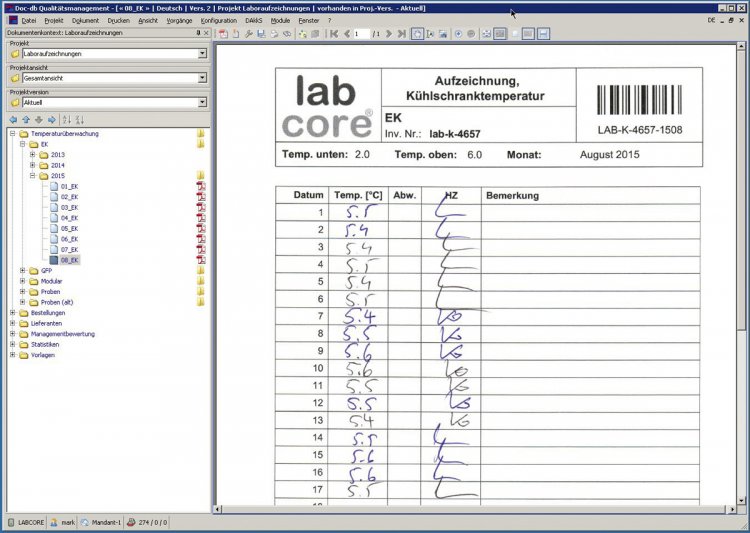Click the save diskette icon in toolbar

coord(261,33)
